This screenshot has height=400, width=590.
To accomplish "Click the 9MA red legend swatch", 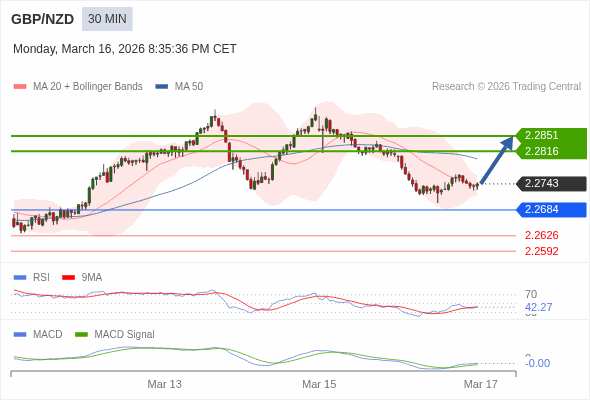I will pyautogui.click(x=68, y=278).
